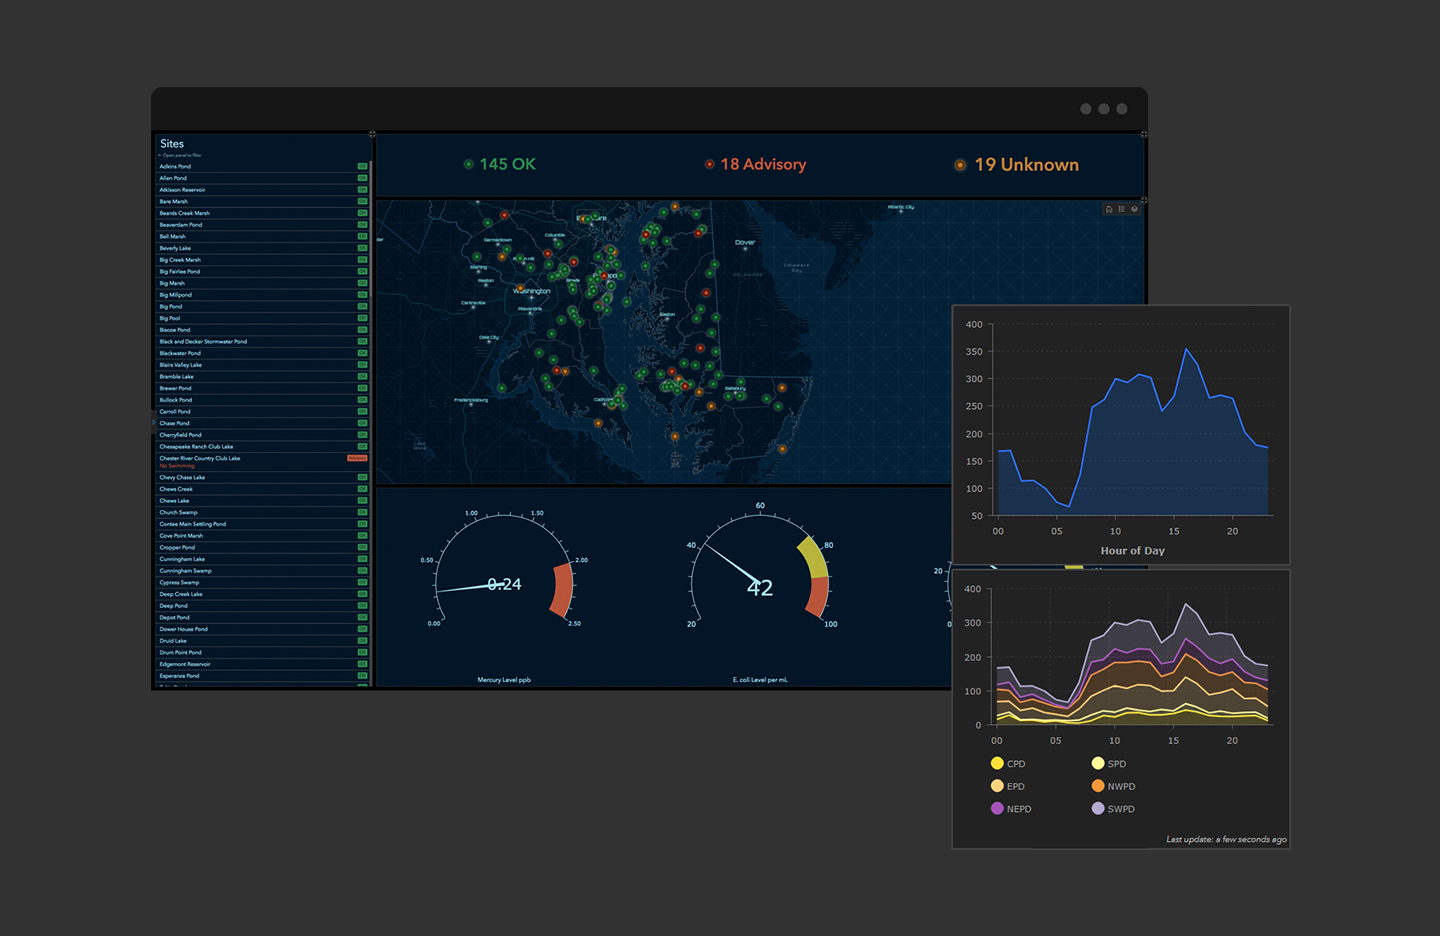The height and width of the screenshot is (936, 1440).
Task: Click the orange status dot beside 19 Unknown
Action: tap(960, 164)
